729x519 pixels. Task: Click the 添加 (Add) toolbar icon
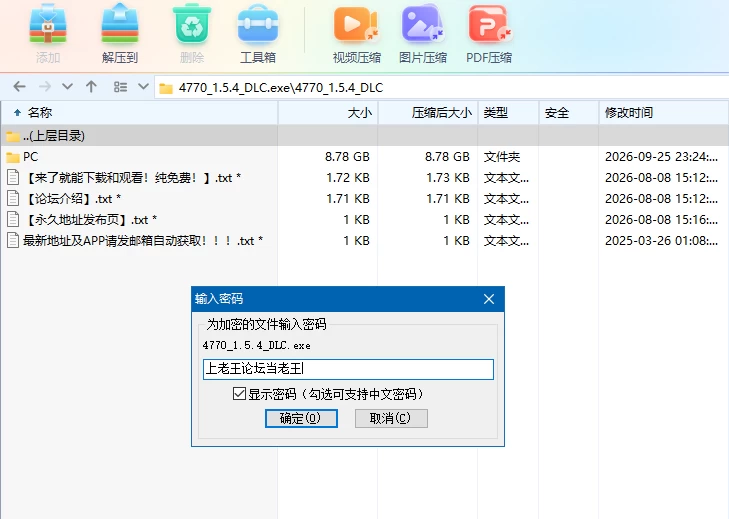(x=48, y=24)
